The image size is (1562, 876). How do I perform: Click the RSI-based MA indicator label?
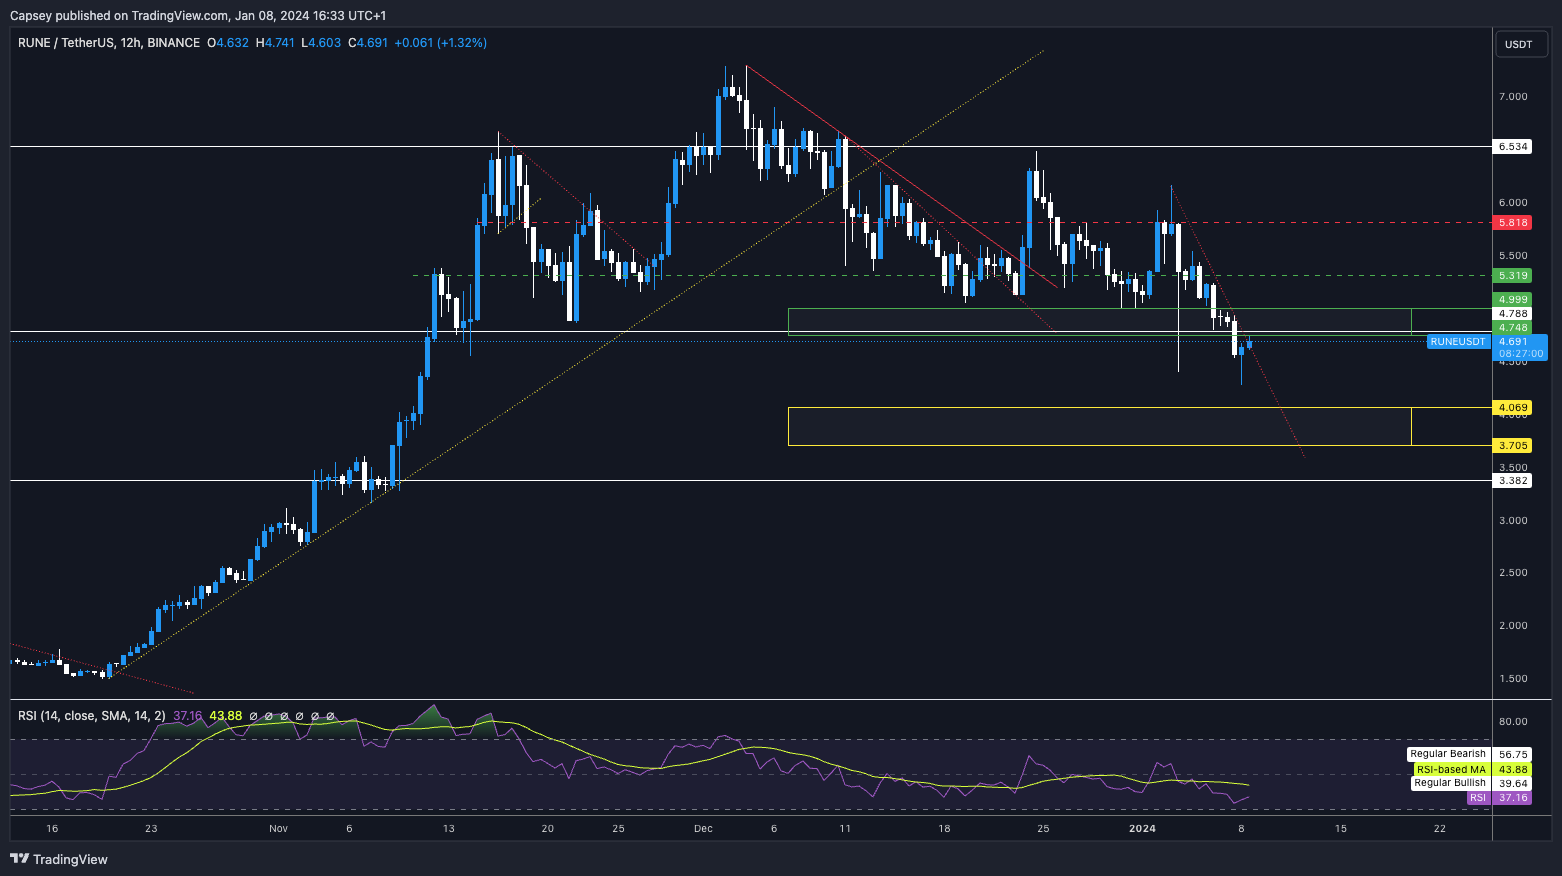(x=1451, y=769)
